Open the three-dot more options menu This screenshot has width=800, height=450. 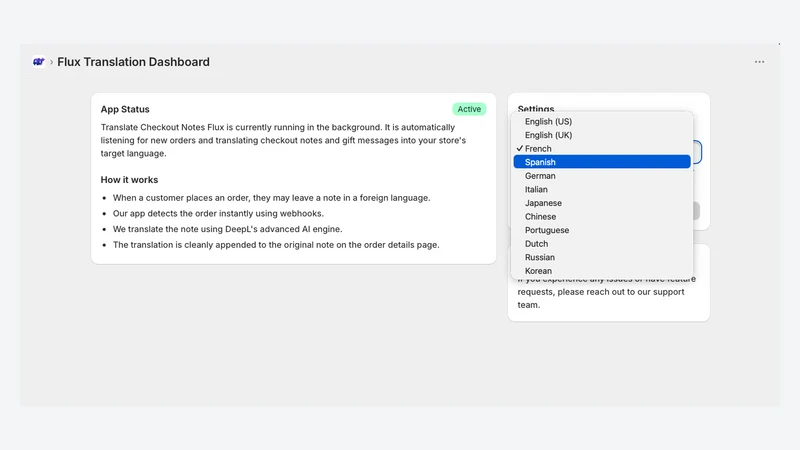[x=759, y=62]
